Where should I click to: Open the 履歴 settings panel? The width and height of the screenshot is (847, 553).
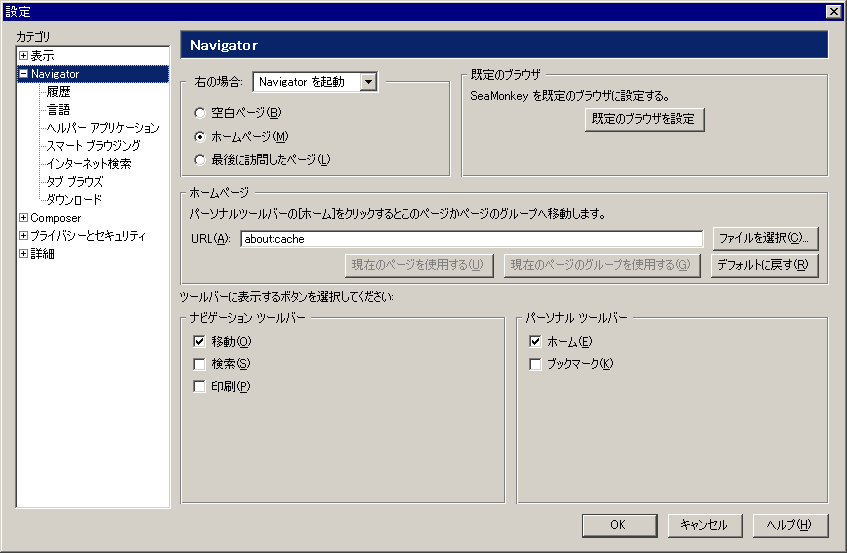58,92
